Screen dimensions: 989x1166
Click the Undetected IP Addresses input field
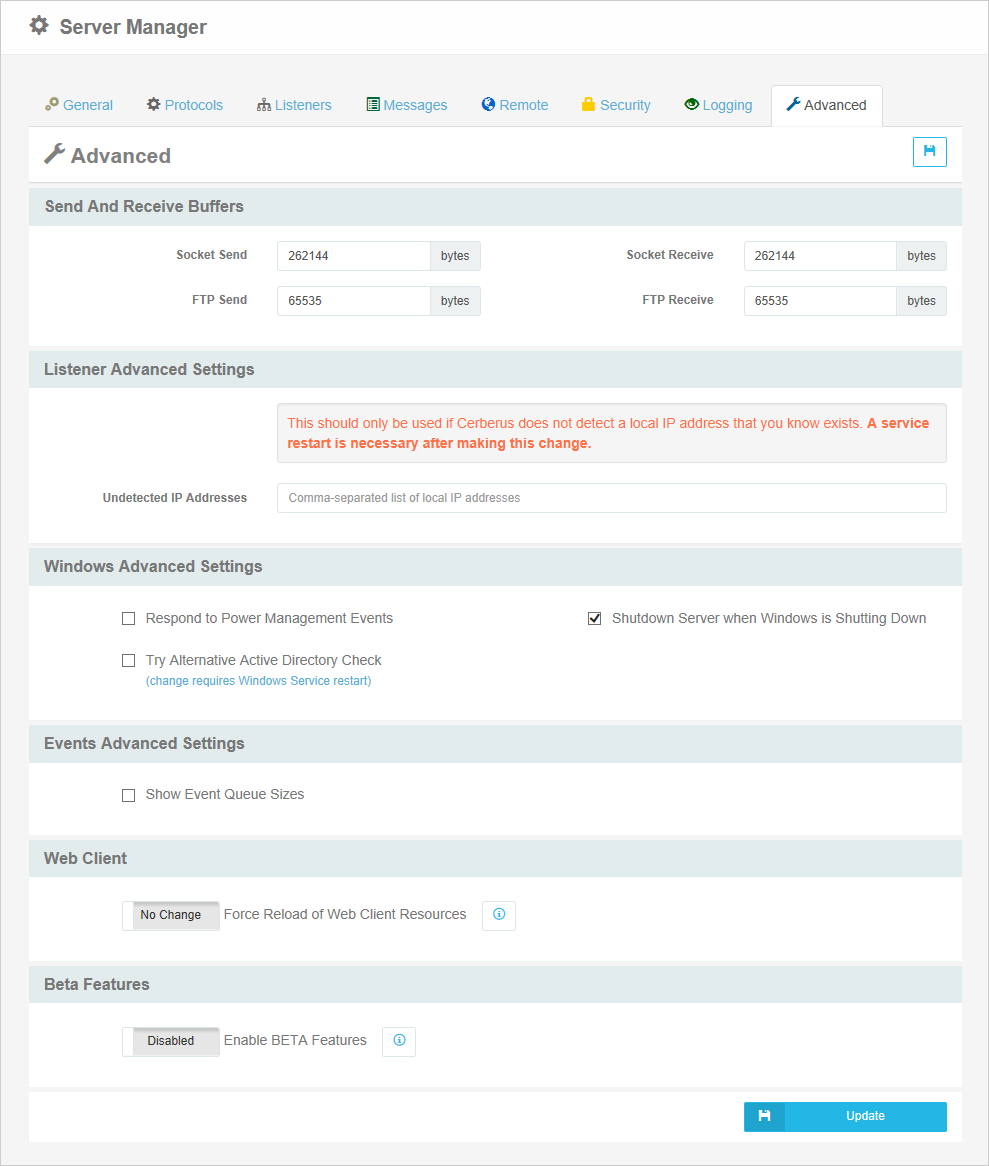611,497
